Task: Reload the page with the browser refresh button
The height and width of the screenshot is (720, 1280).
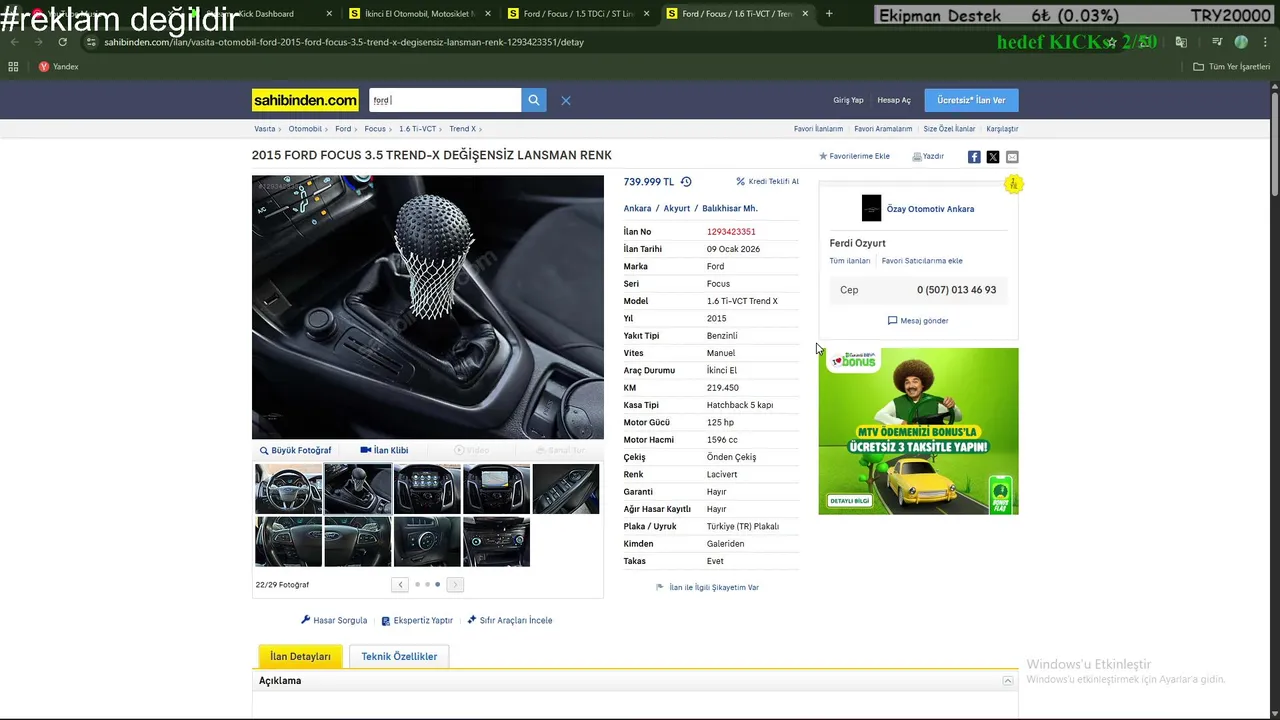Action: 62,42
